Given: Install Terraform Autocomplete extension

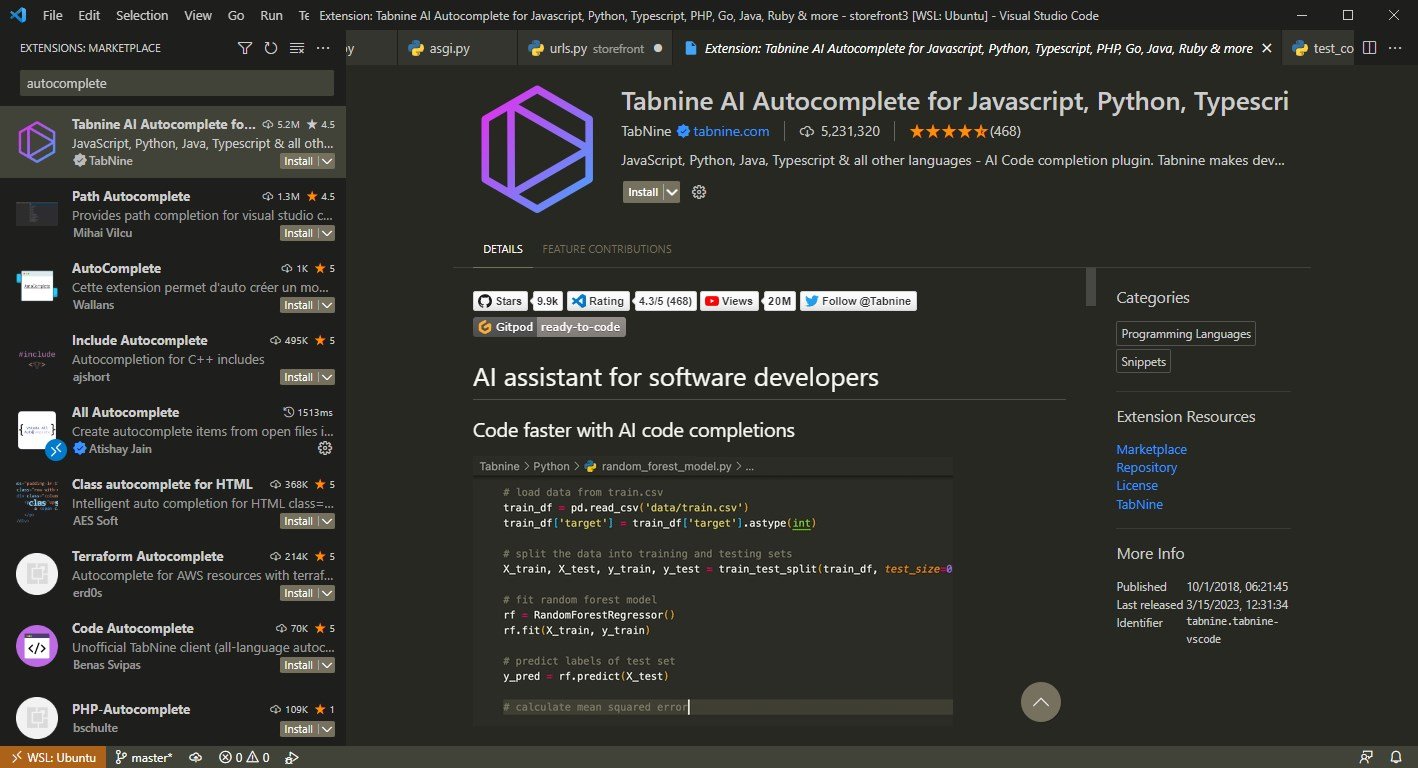Looking at the screenshot, I should point(298,593).
